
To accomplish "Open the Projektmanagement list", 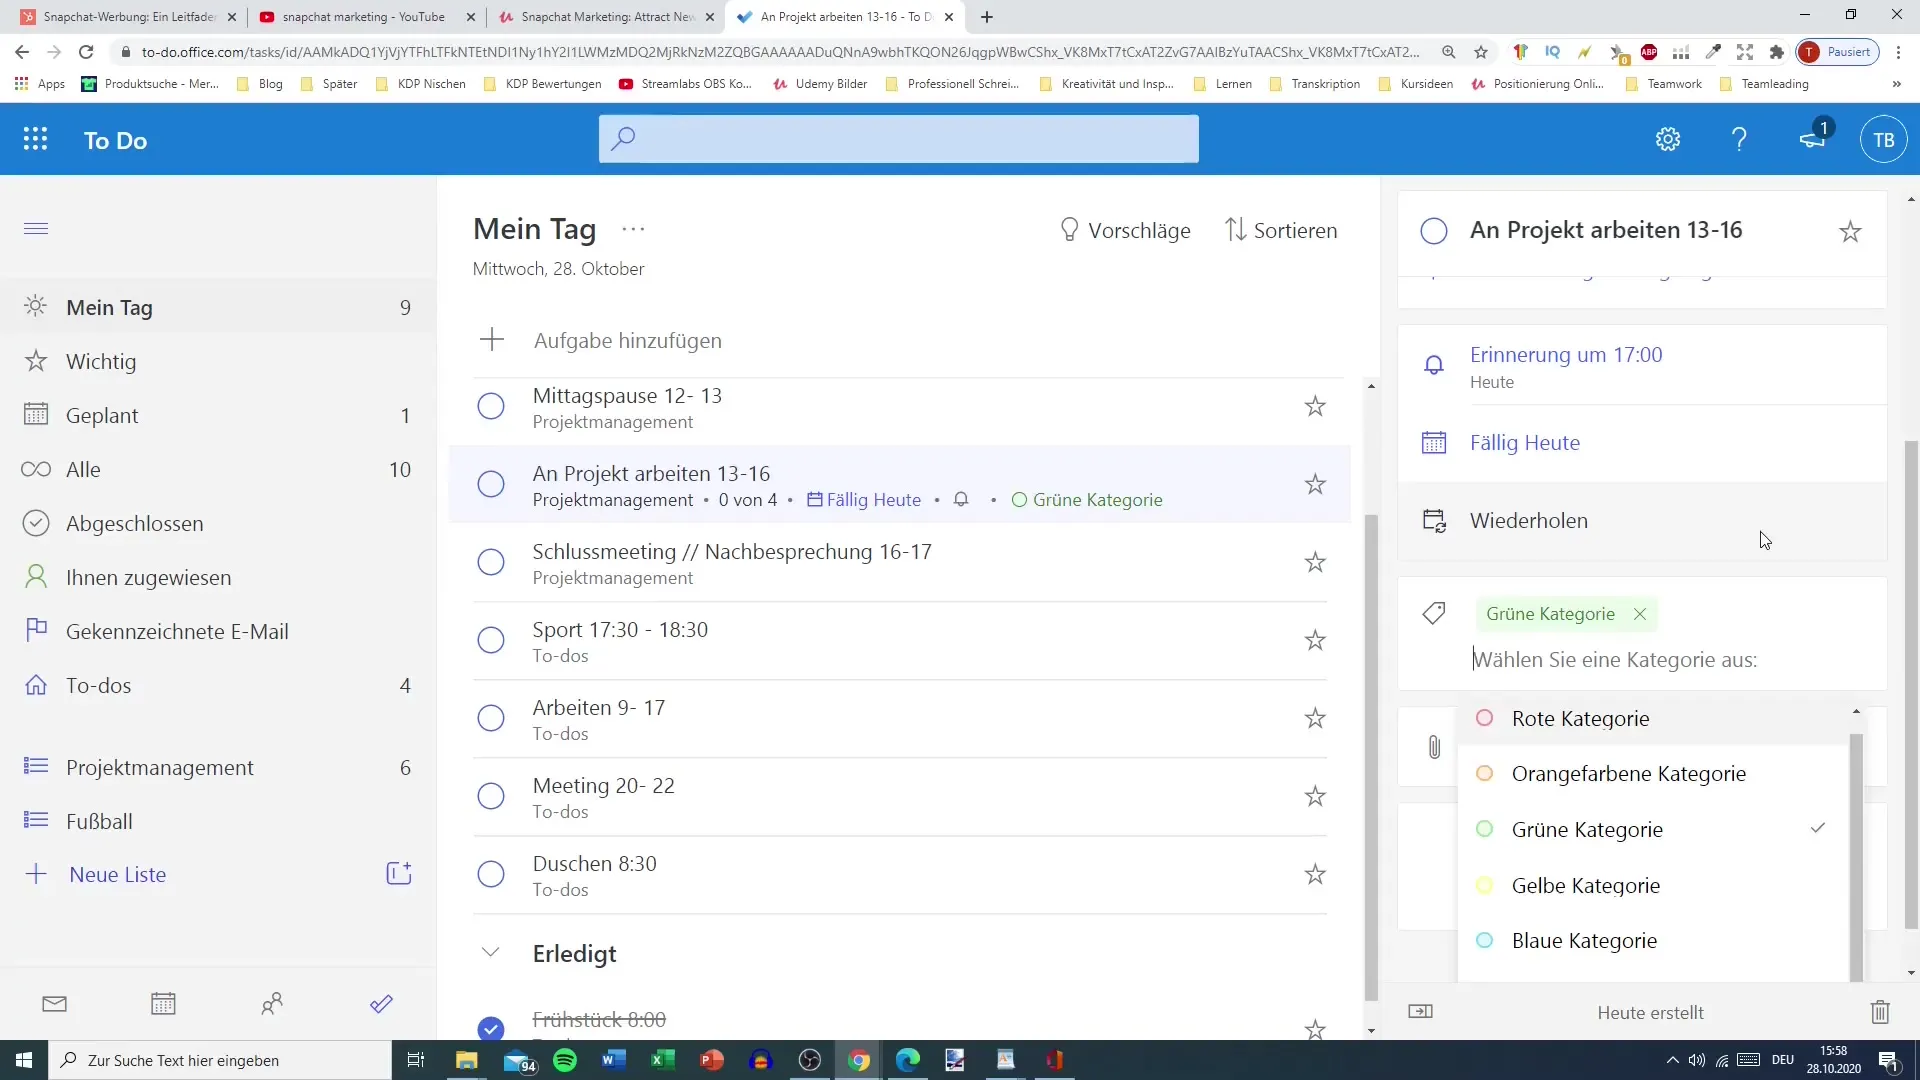I will (160, 766).
